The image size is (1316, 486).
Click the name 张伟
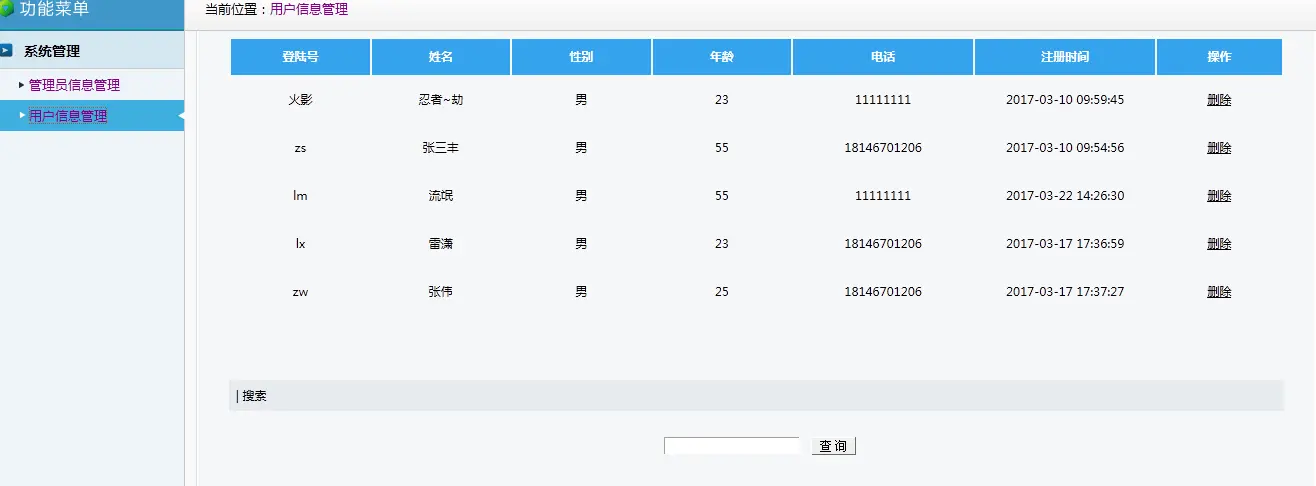pos(441,292)
